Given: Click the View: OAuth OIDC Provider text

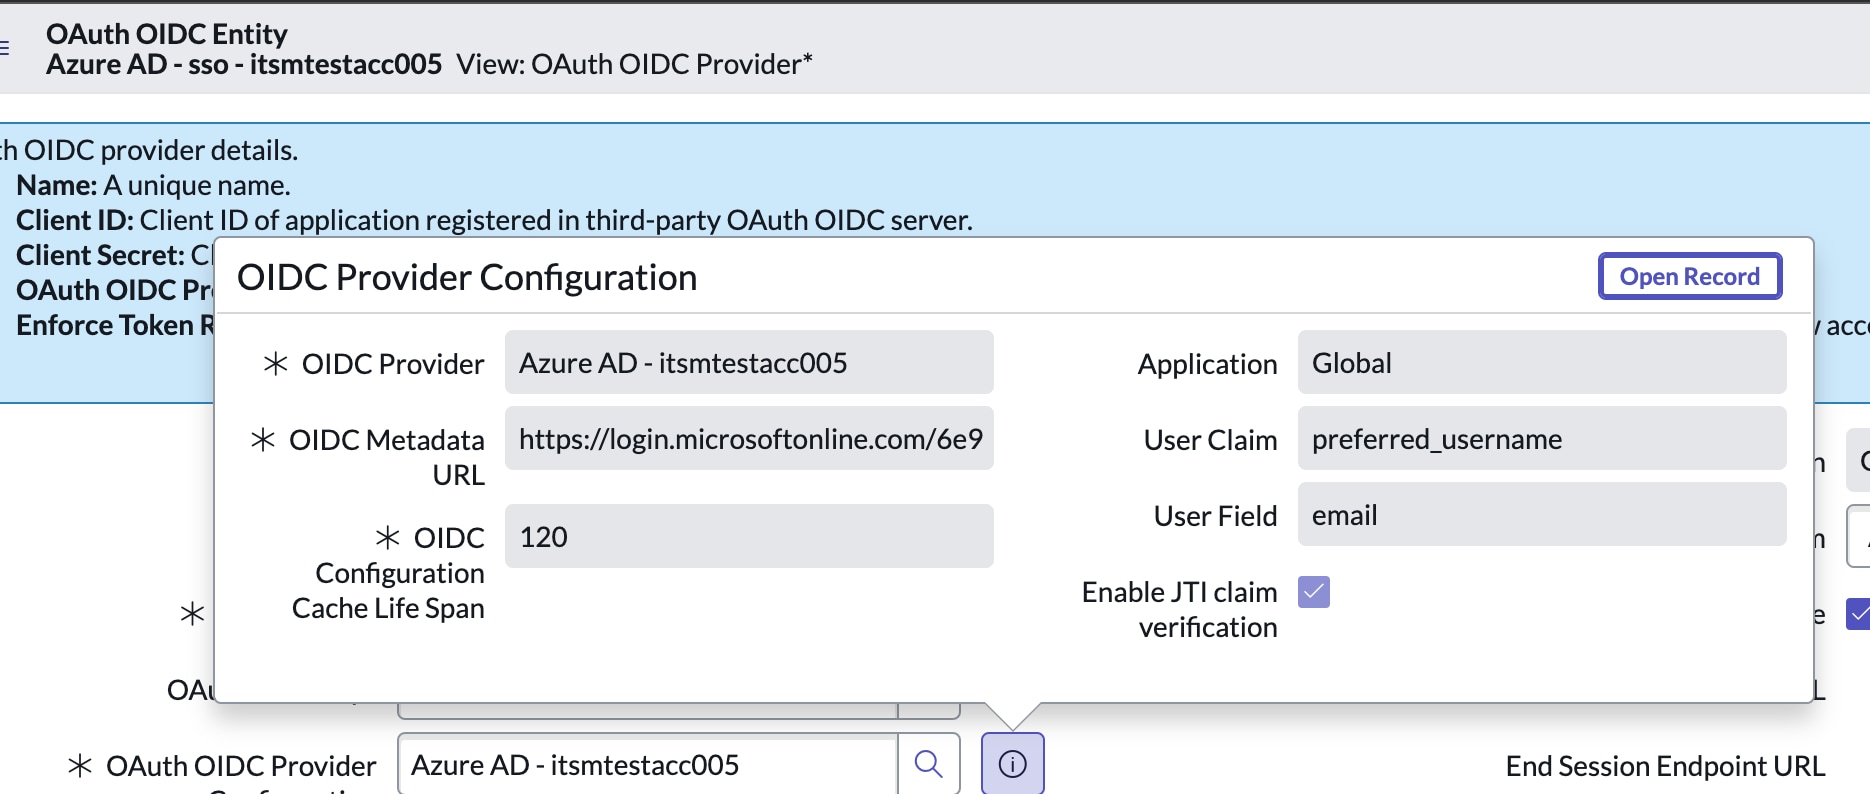Looking at the screenshot, I should (635, 64).
